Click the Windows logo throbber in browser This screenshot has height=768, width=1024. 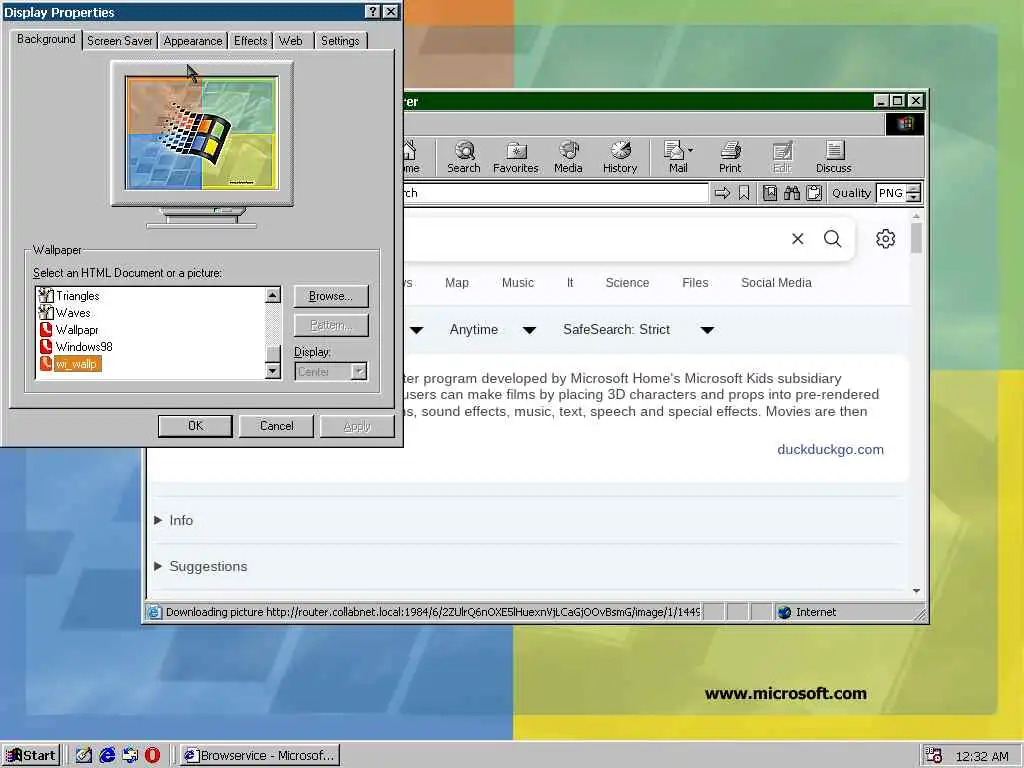click(904, 124)
